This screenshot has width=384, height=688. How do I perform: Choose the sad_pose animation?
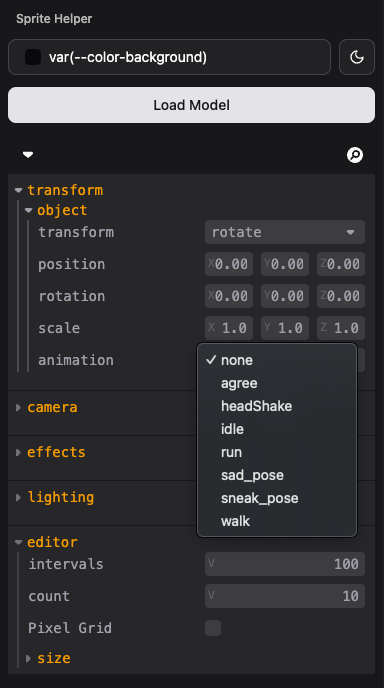[x=277, y=475]
